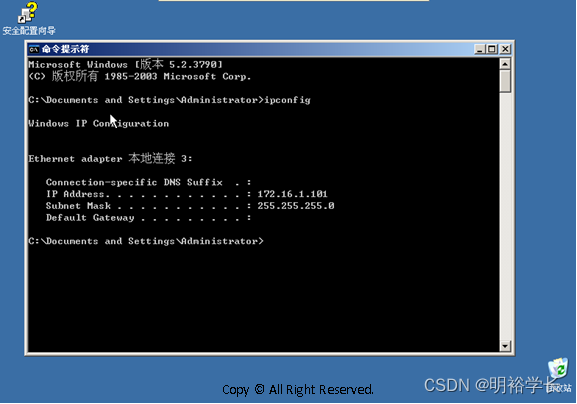
Task: Click the Connection-specific DNS Suffix line
Action: coord(148,182)
